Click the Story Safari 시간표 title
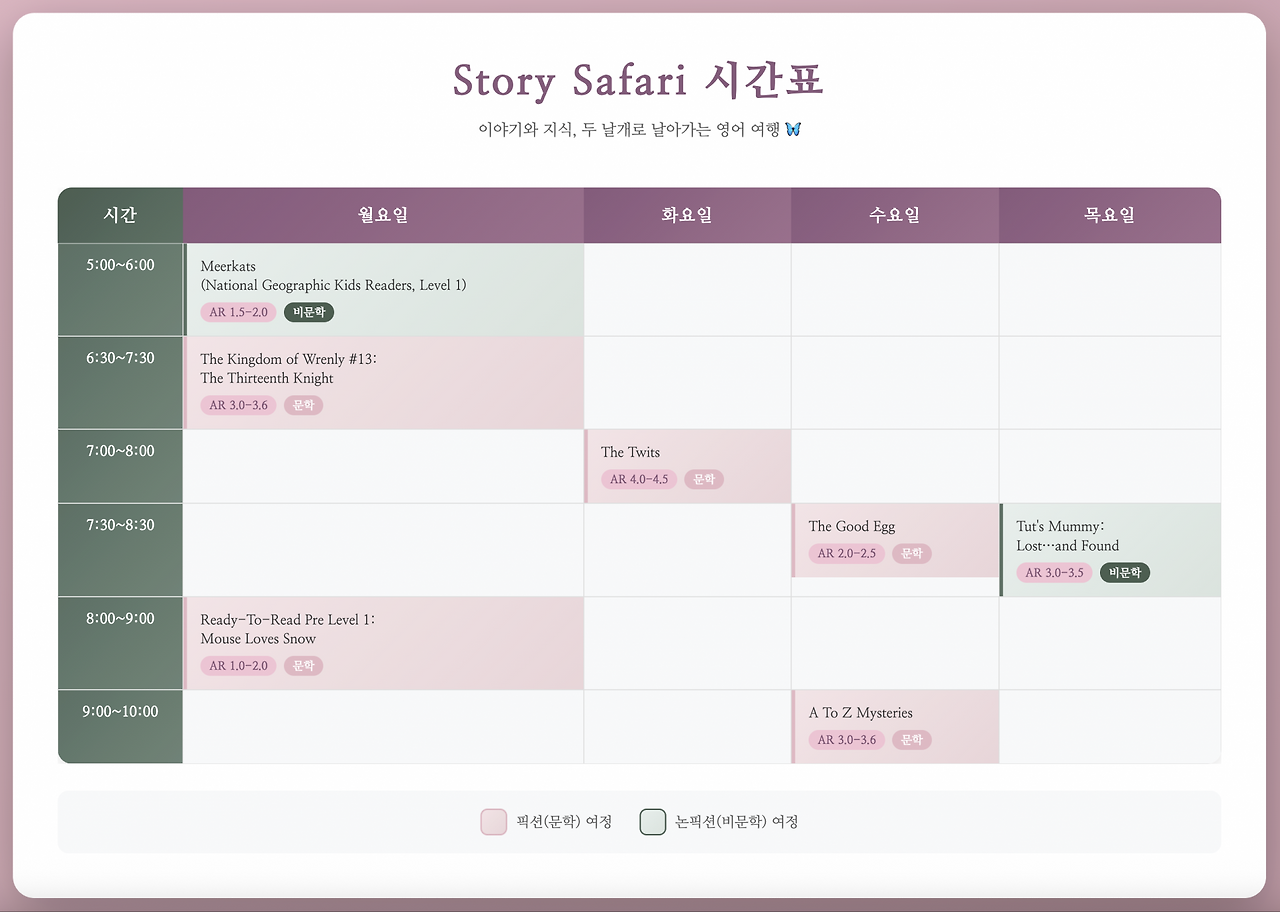This screenshot has height=912, width=1280. coord(638,80)
